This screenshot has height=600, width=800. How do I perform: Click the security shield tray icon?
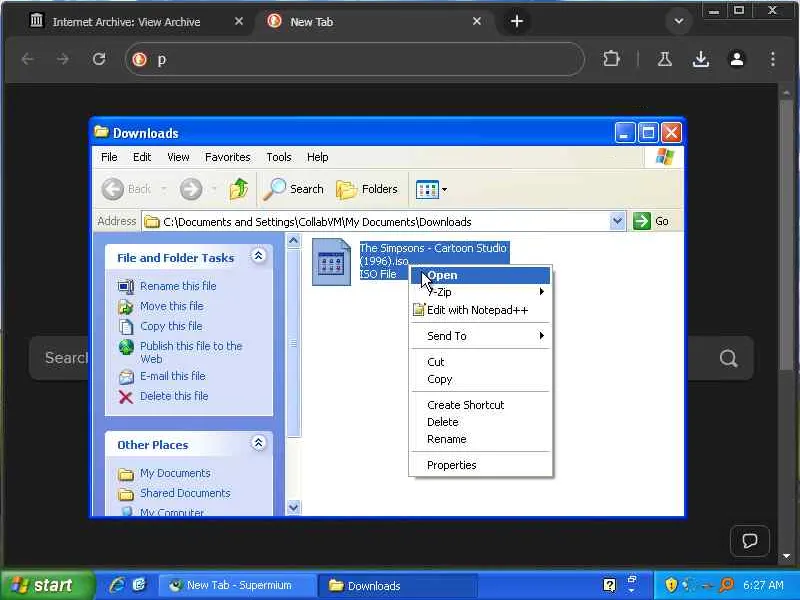tap(671, 585)
